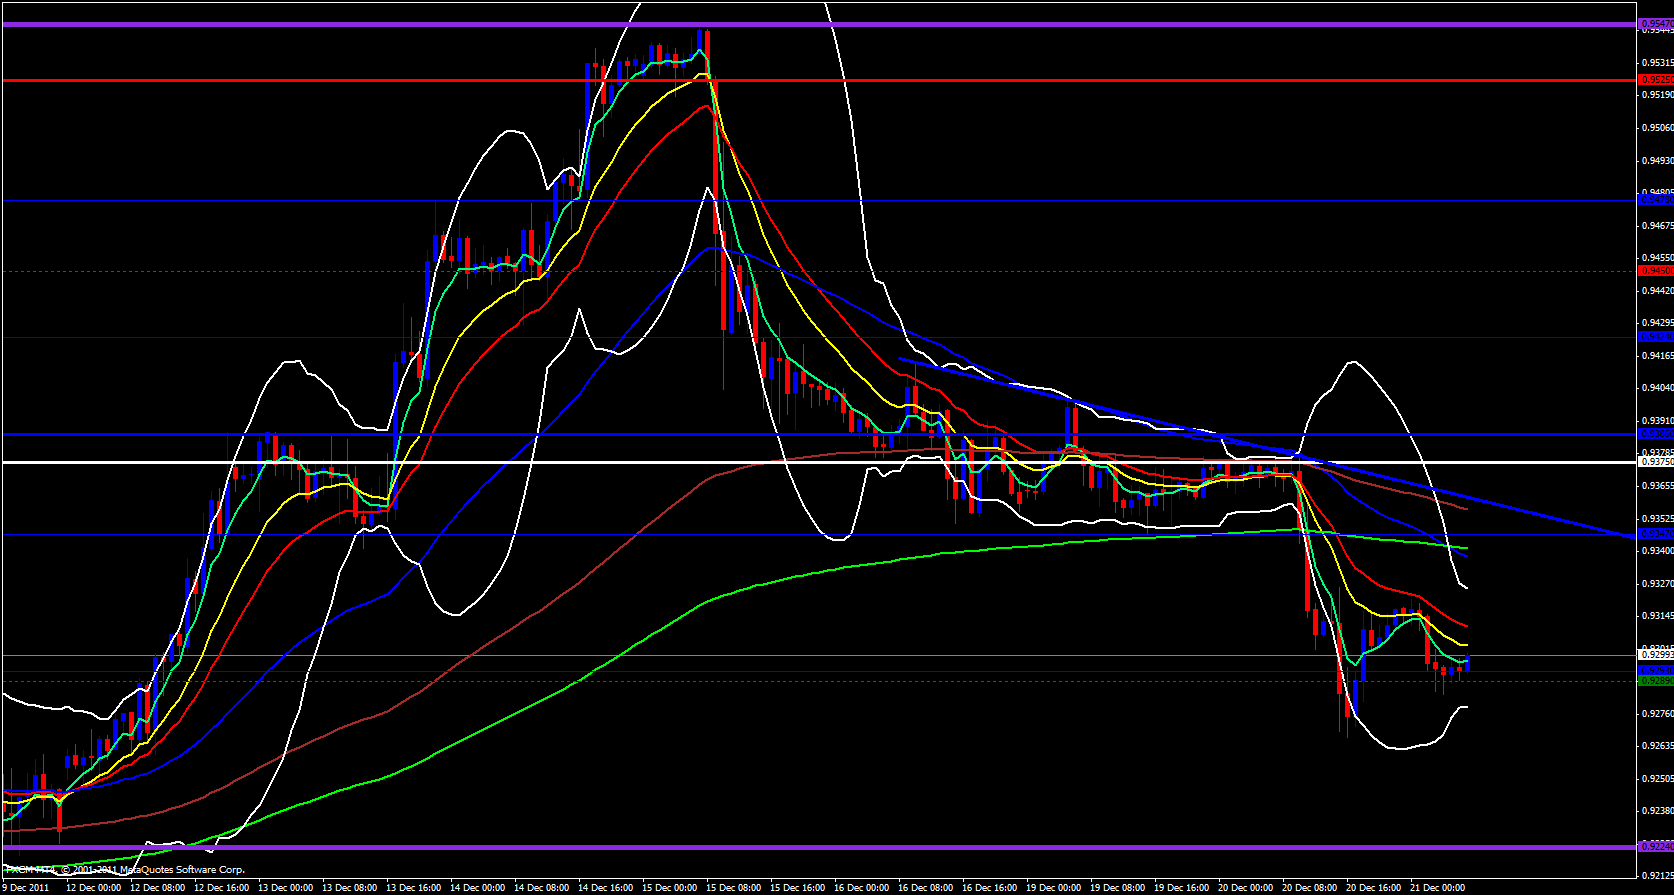
Task: Click the current price 0.92993 label
Action: [1655, 655]
